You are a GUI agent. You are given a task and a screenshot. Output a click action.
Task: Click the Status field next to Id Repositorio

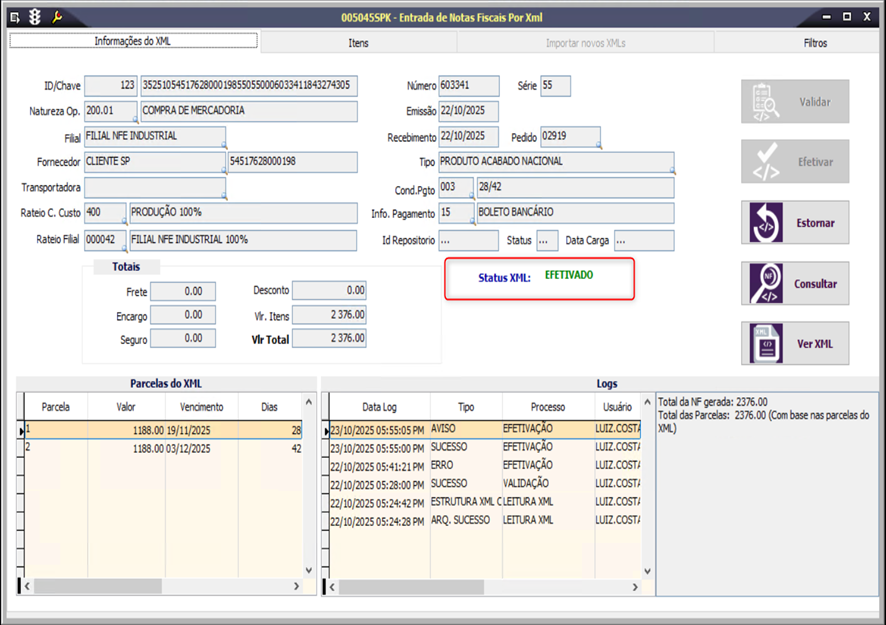click(x=548, y=241)
